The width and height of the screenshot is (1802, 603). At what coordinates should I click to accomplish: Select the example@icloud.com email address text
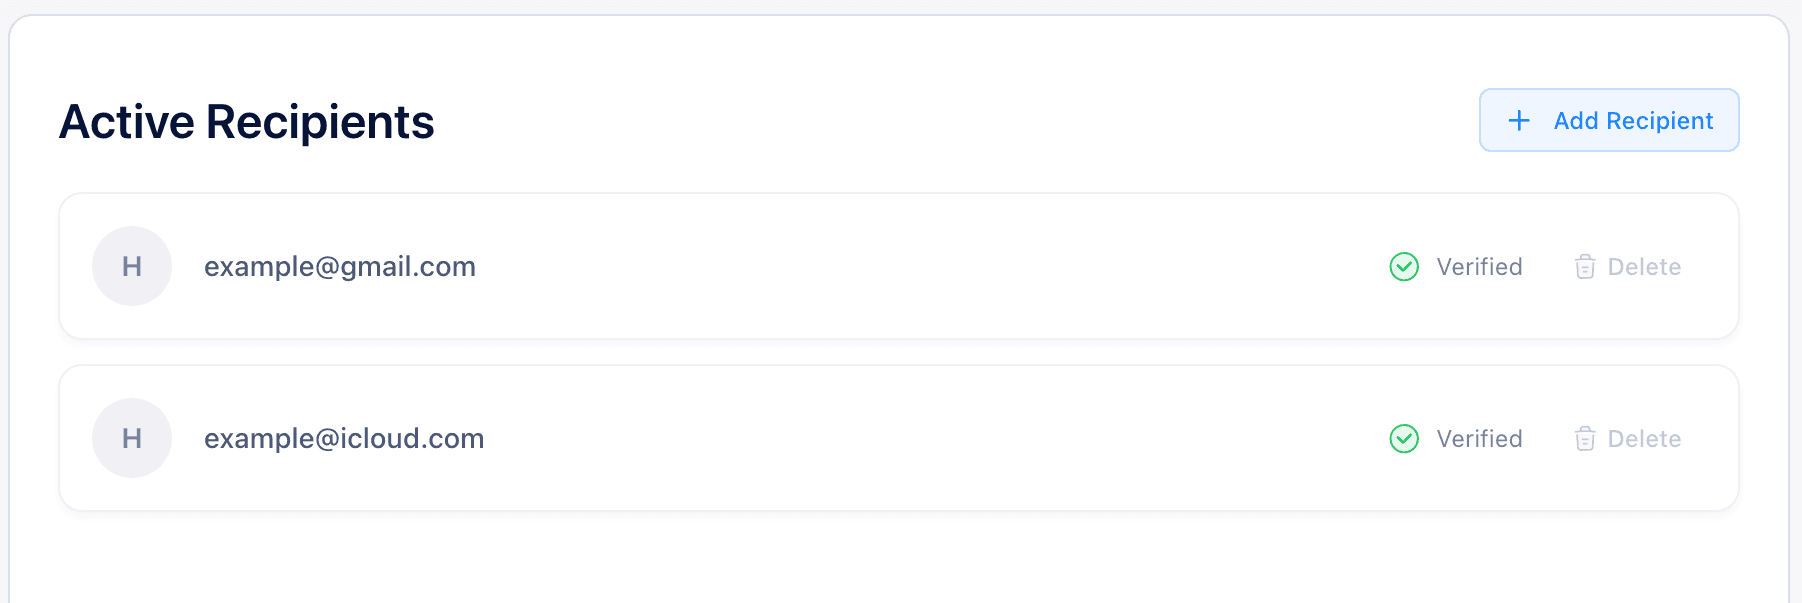tap(344, 439)
